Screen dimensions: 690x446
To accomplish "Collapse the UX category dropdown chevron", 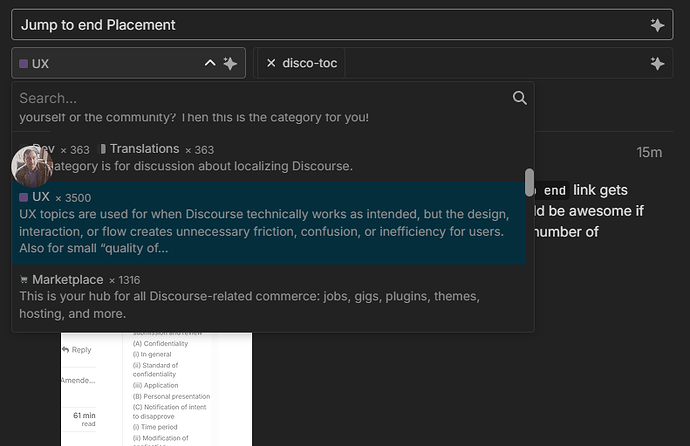I will click(210, 63).
